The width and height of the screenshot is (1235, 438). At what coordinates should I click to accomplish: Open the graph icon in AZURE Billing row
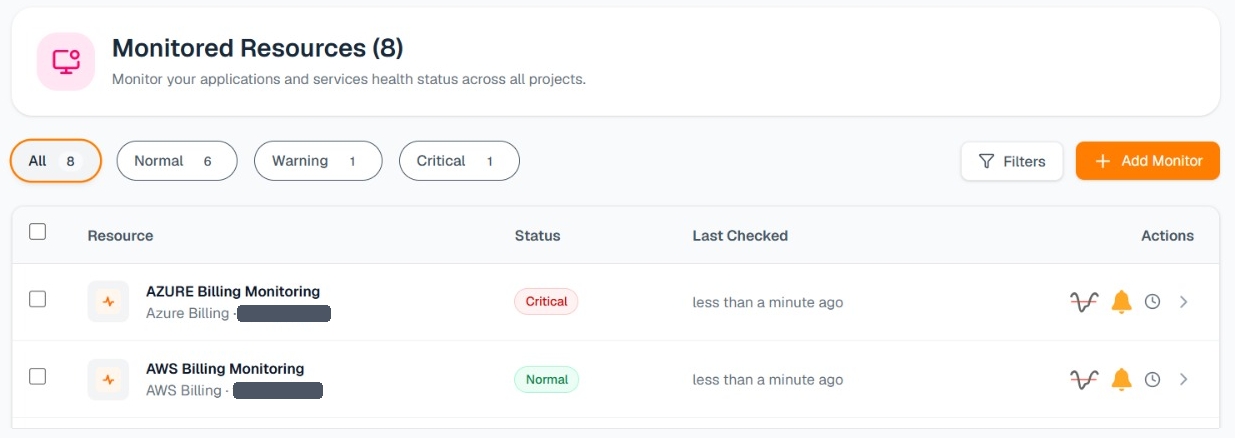point(1084,301)
